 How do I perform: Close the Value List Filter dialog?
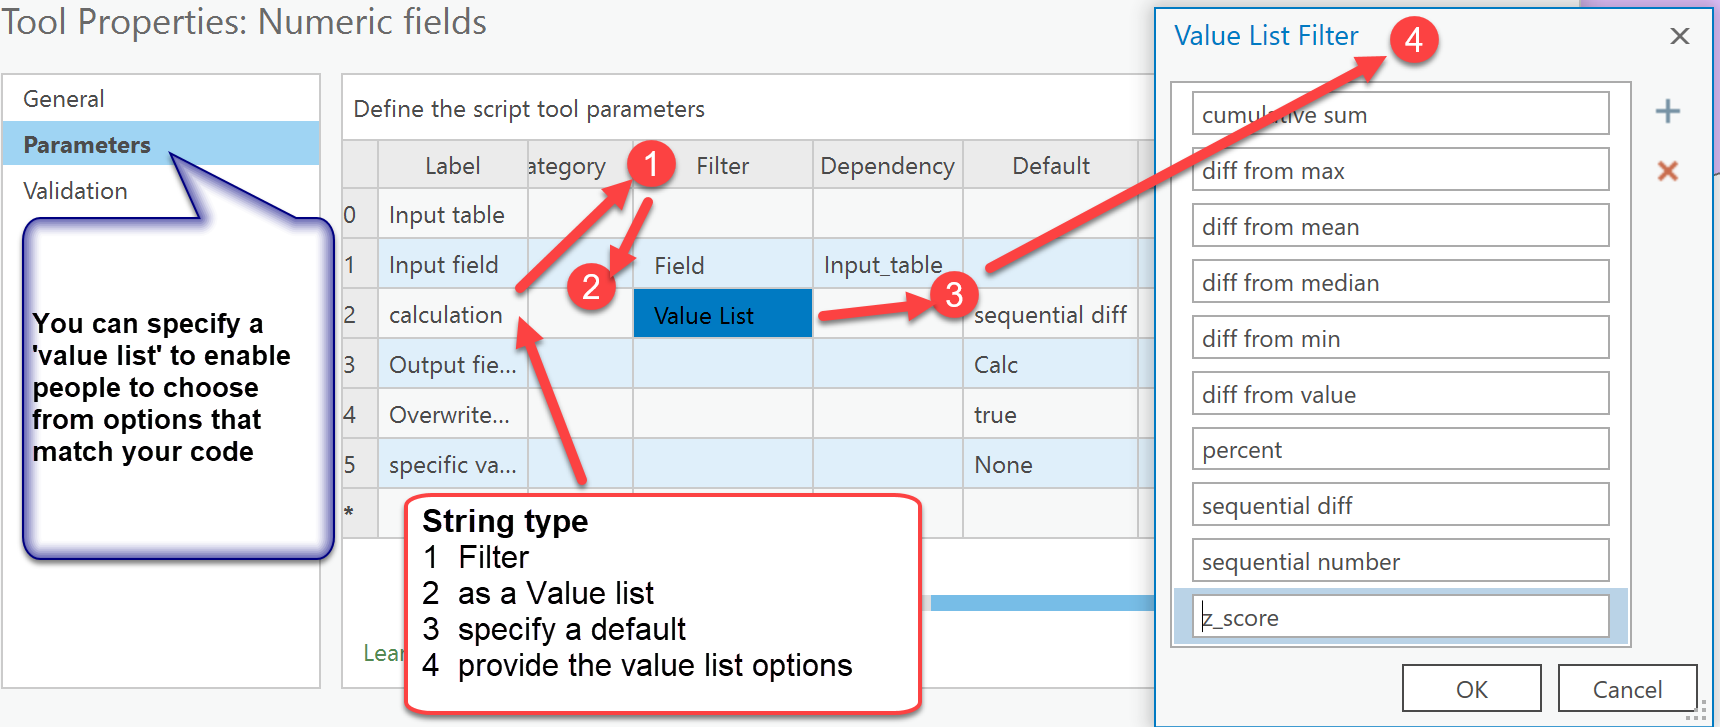tap(1679, 37)
